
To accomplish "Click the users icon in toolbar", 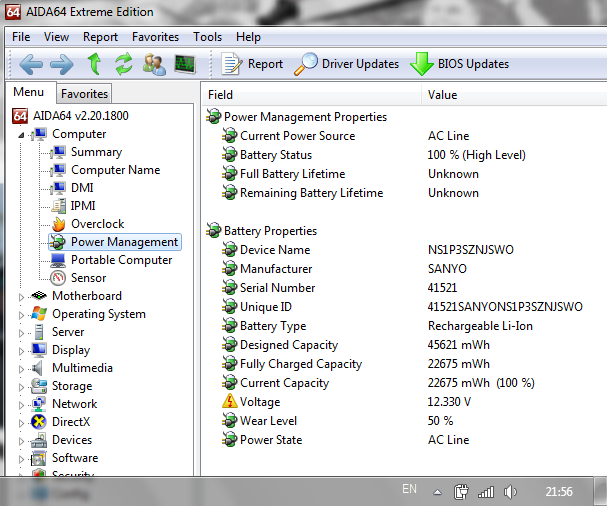I will coord(154,64).
